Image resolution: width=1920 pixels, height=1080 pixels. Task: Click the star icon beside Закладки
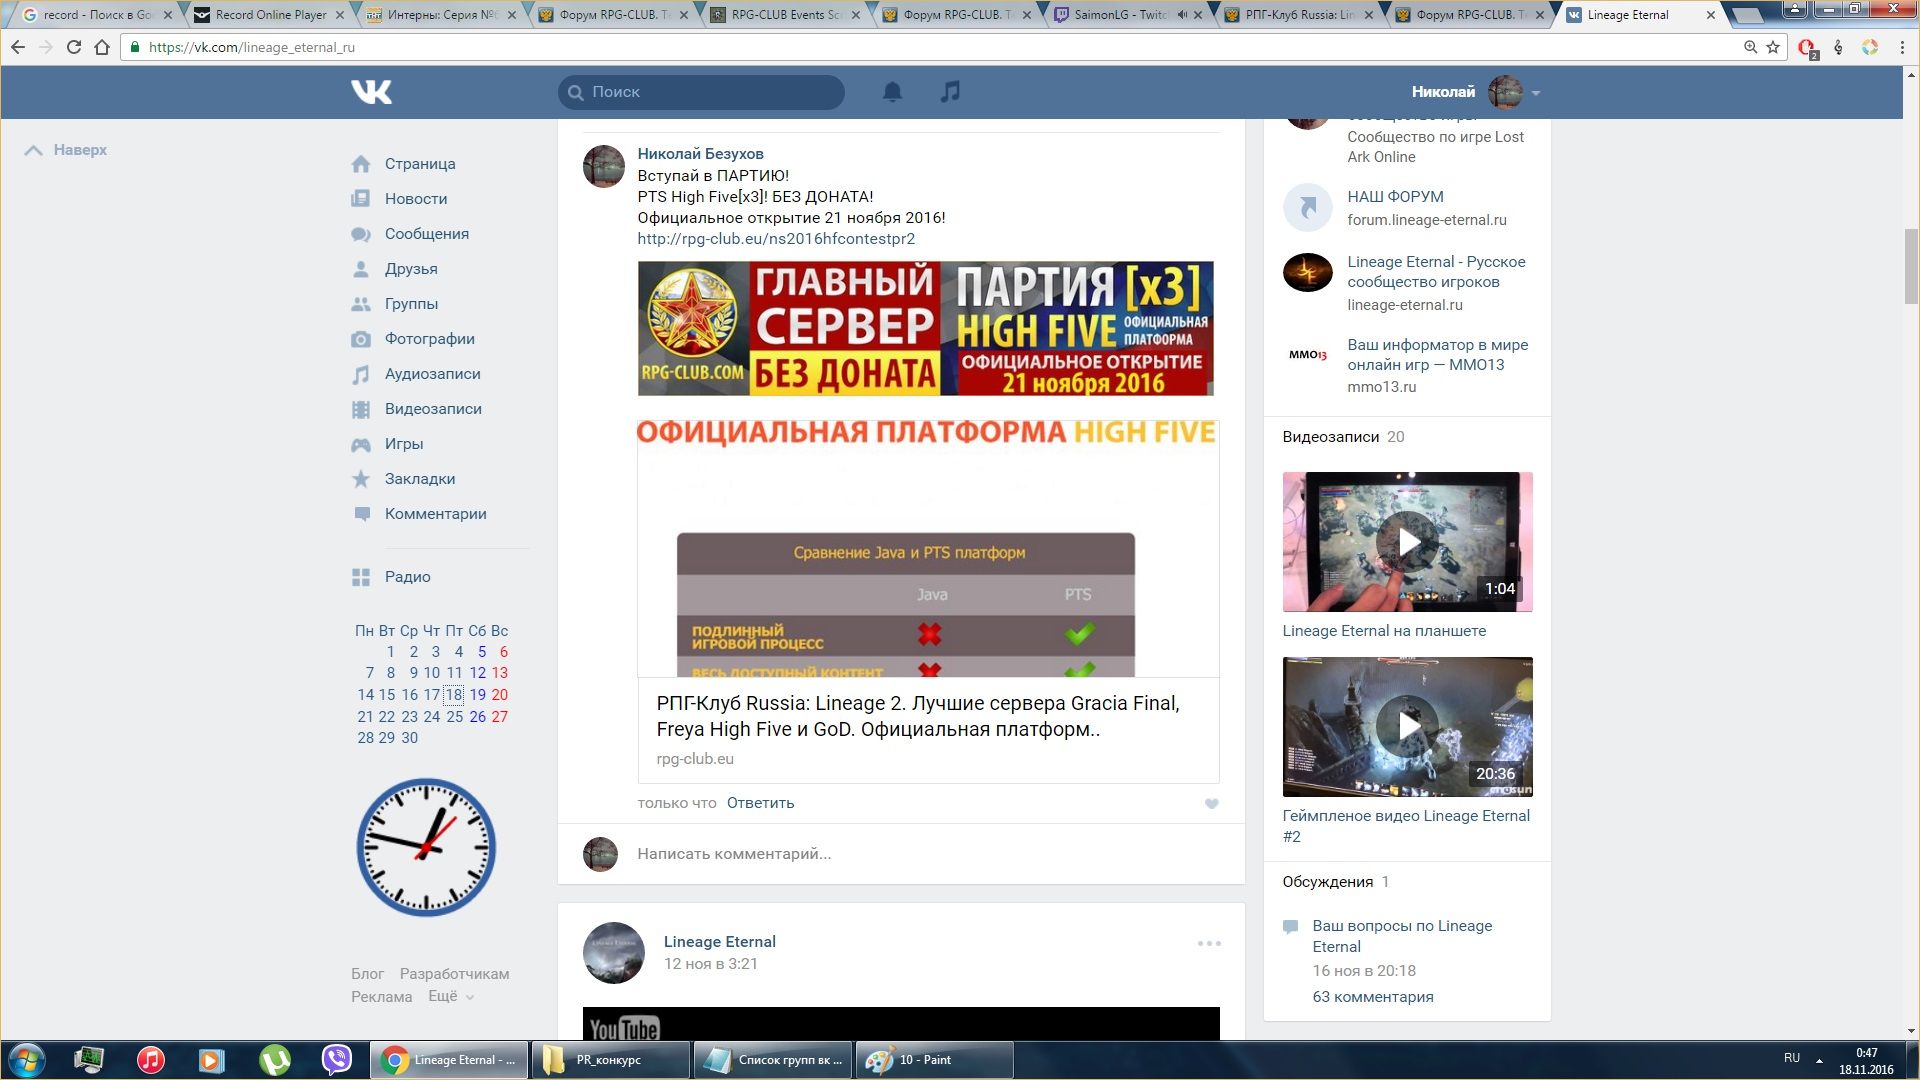pyautogui.click(x=361, y=479)
